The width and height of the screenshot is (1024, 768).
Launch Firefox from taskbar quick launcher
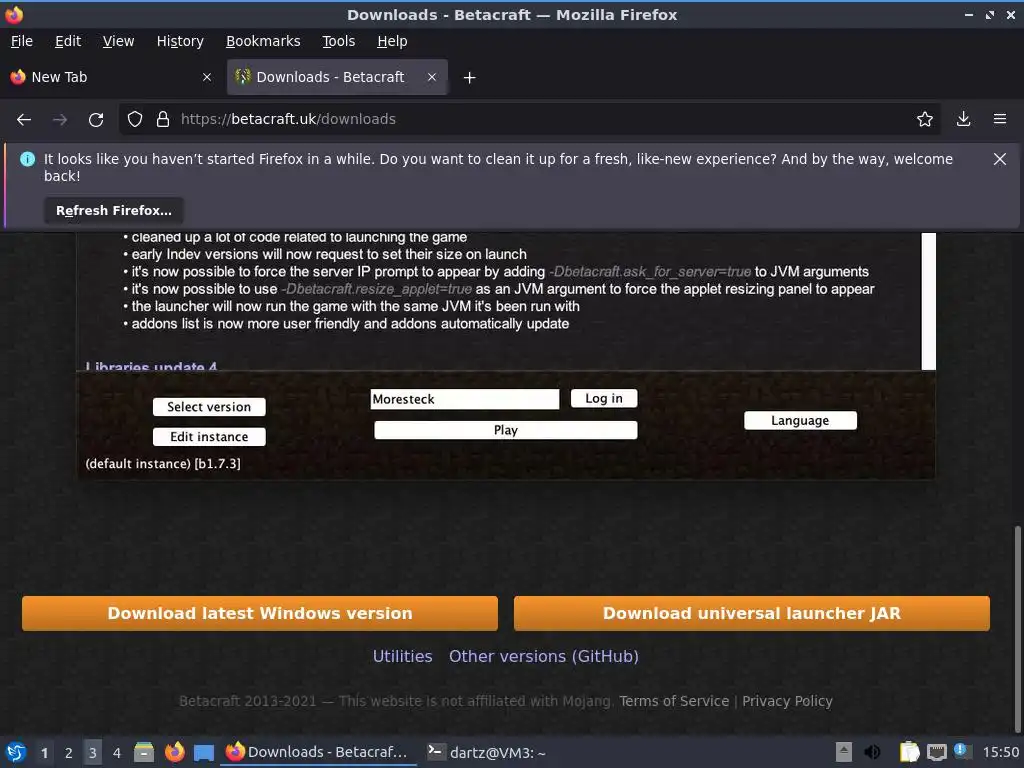pyautogui.click(x=174, y=752)
